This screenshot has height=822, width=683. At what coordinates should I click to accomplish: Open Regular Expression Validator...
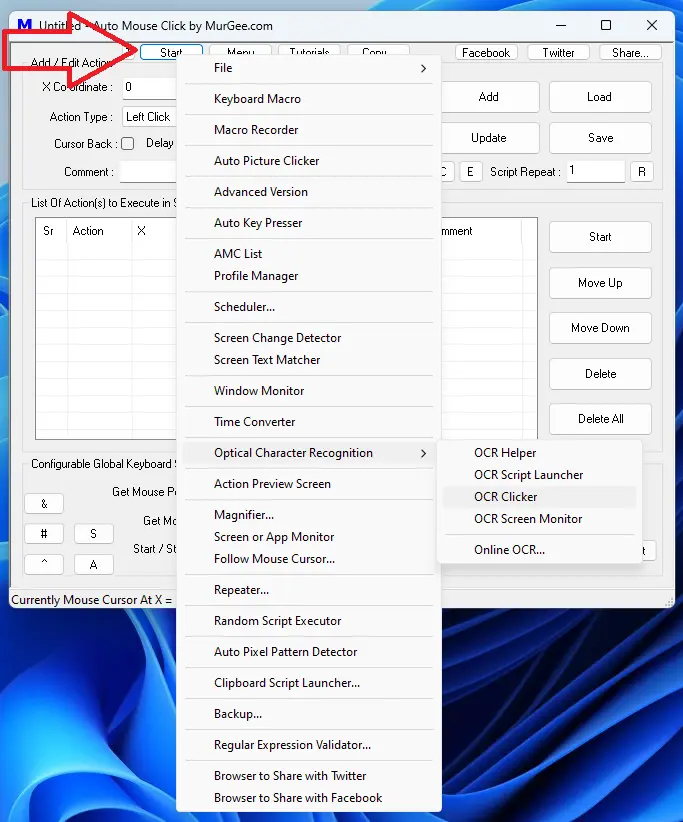tap(309, 745)
